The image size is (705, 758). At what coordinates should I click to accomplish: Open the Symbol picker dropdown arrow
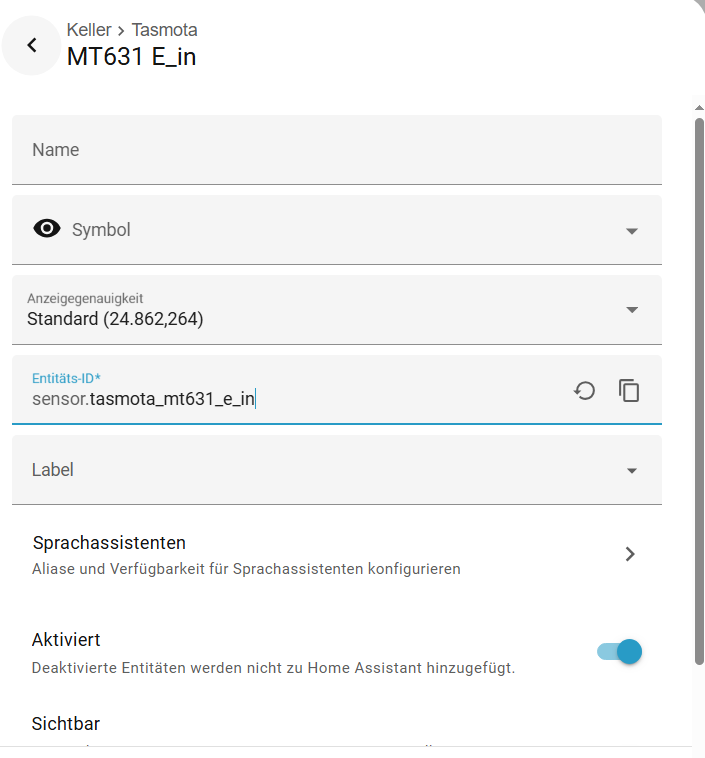tap(632, 230)
